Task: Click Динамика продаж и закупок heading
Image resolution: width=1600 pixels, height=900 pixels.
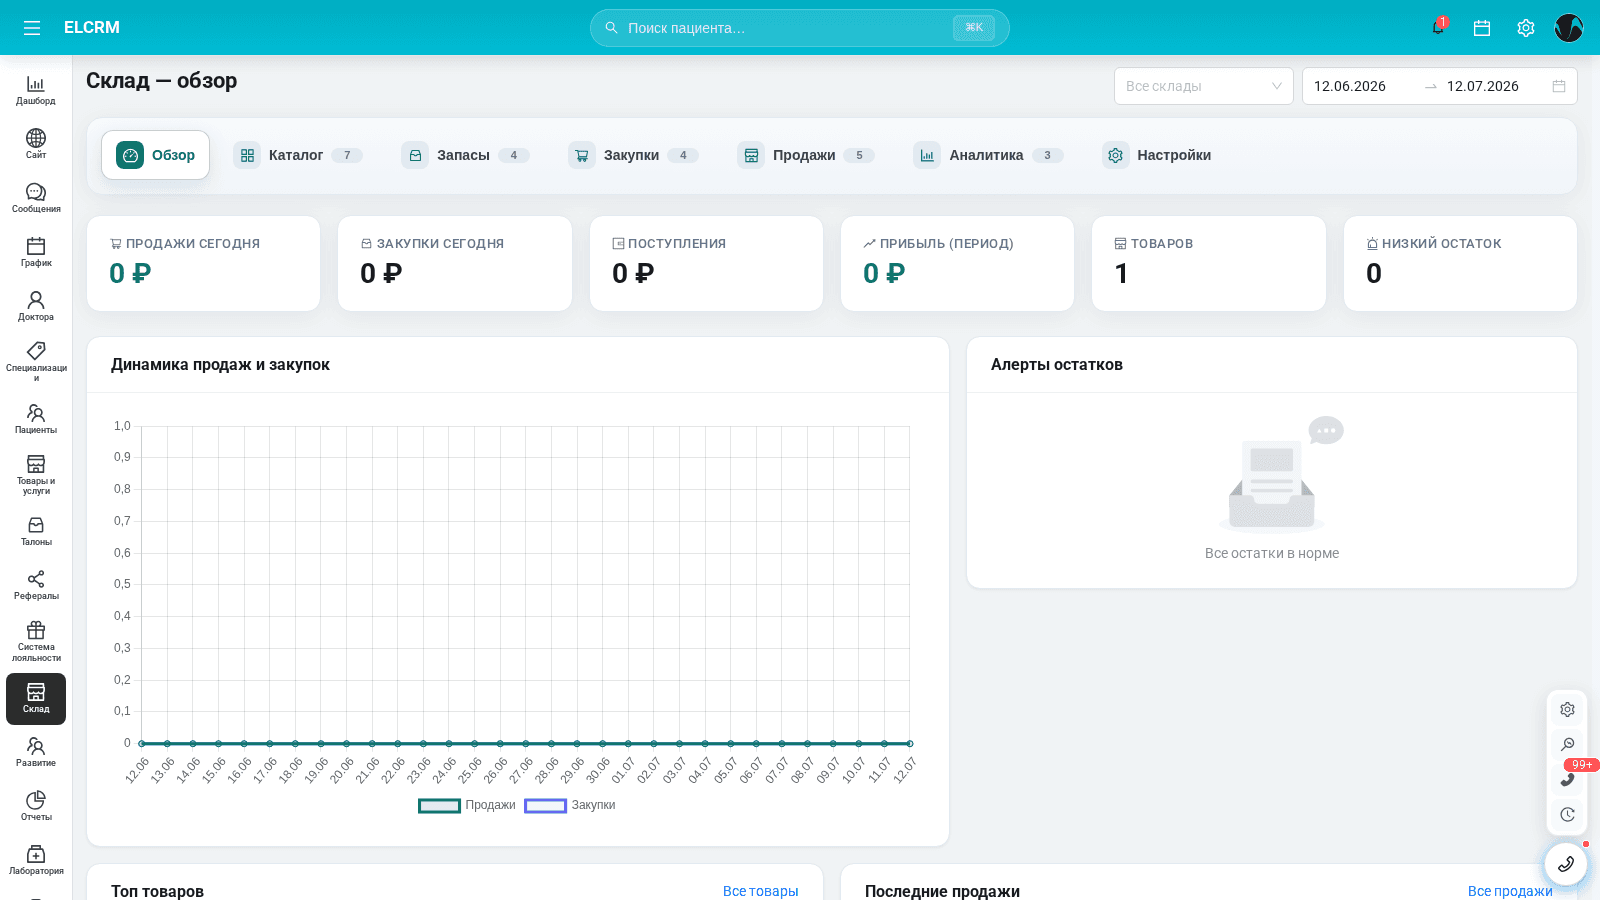Action: [x=220, y=365]
